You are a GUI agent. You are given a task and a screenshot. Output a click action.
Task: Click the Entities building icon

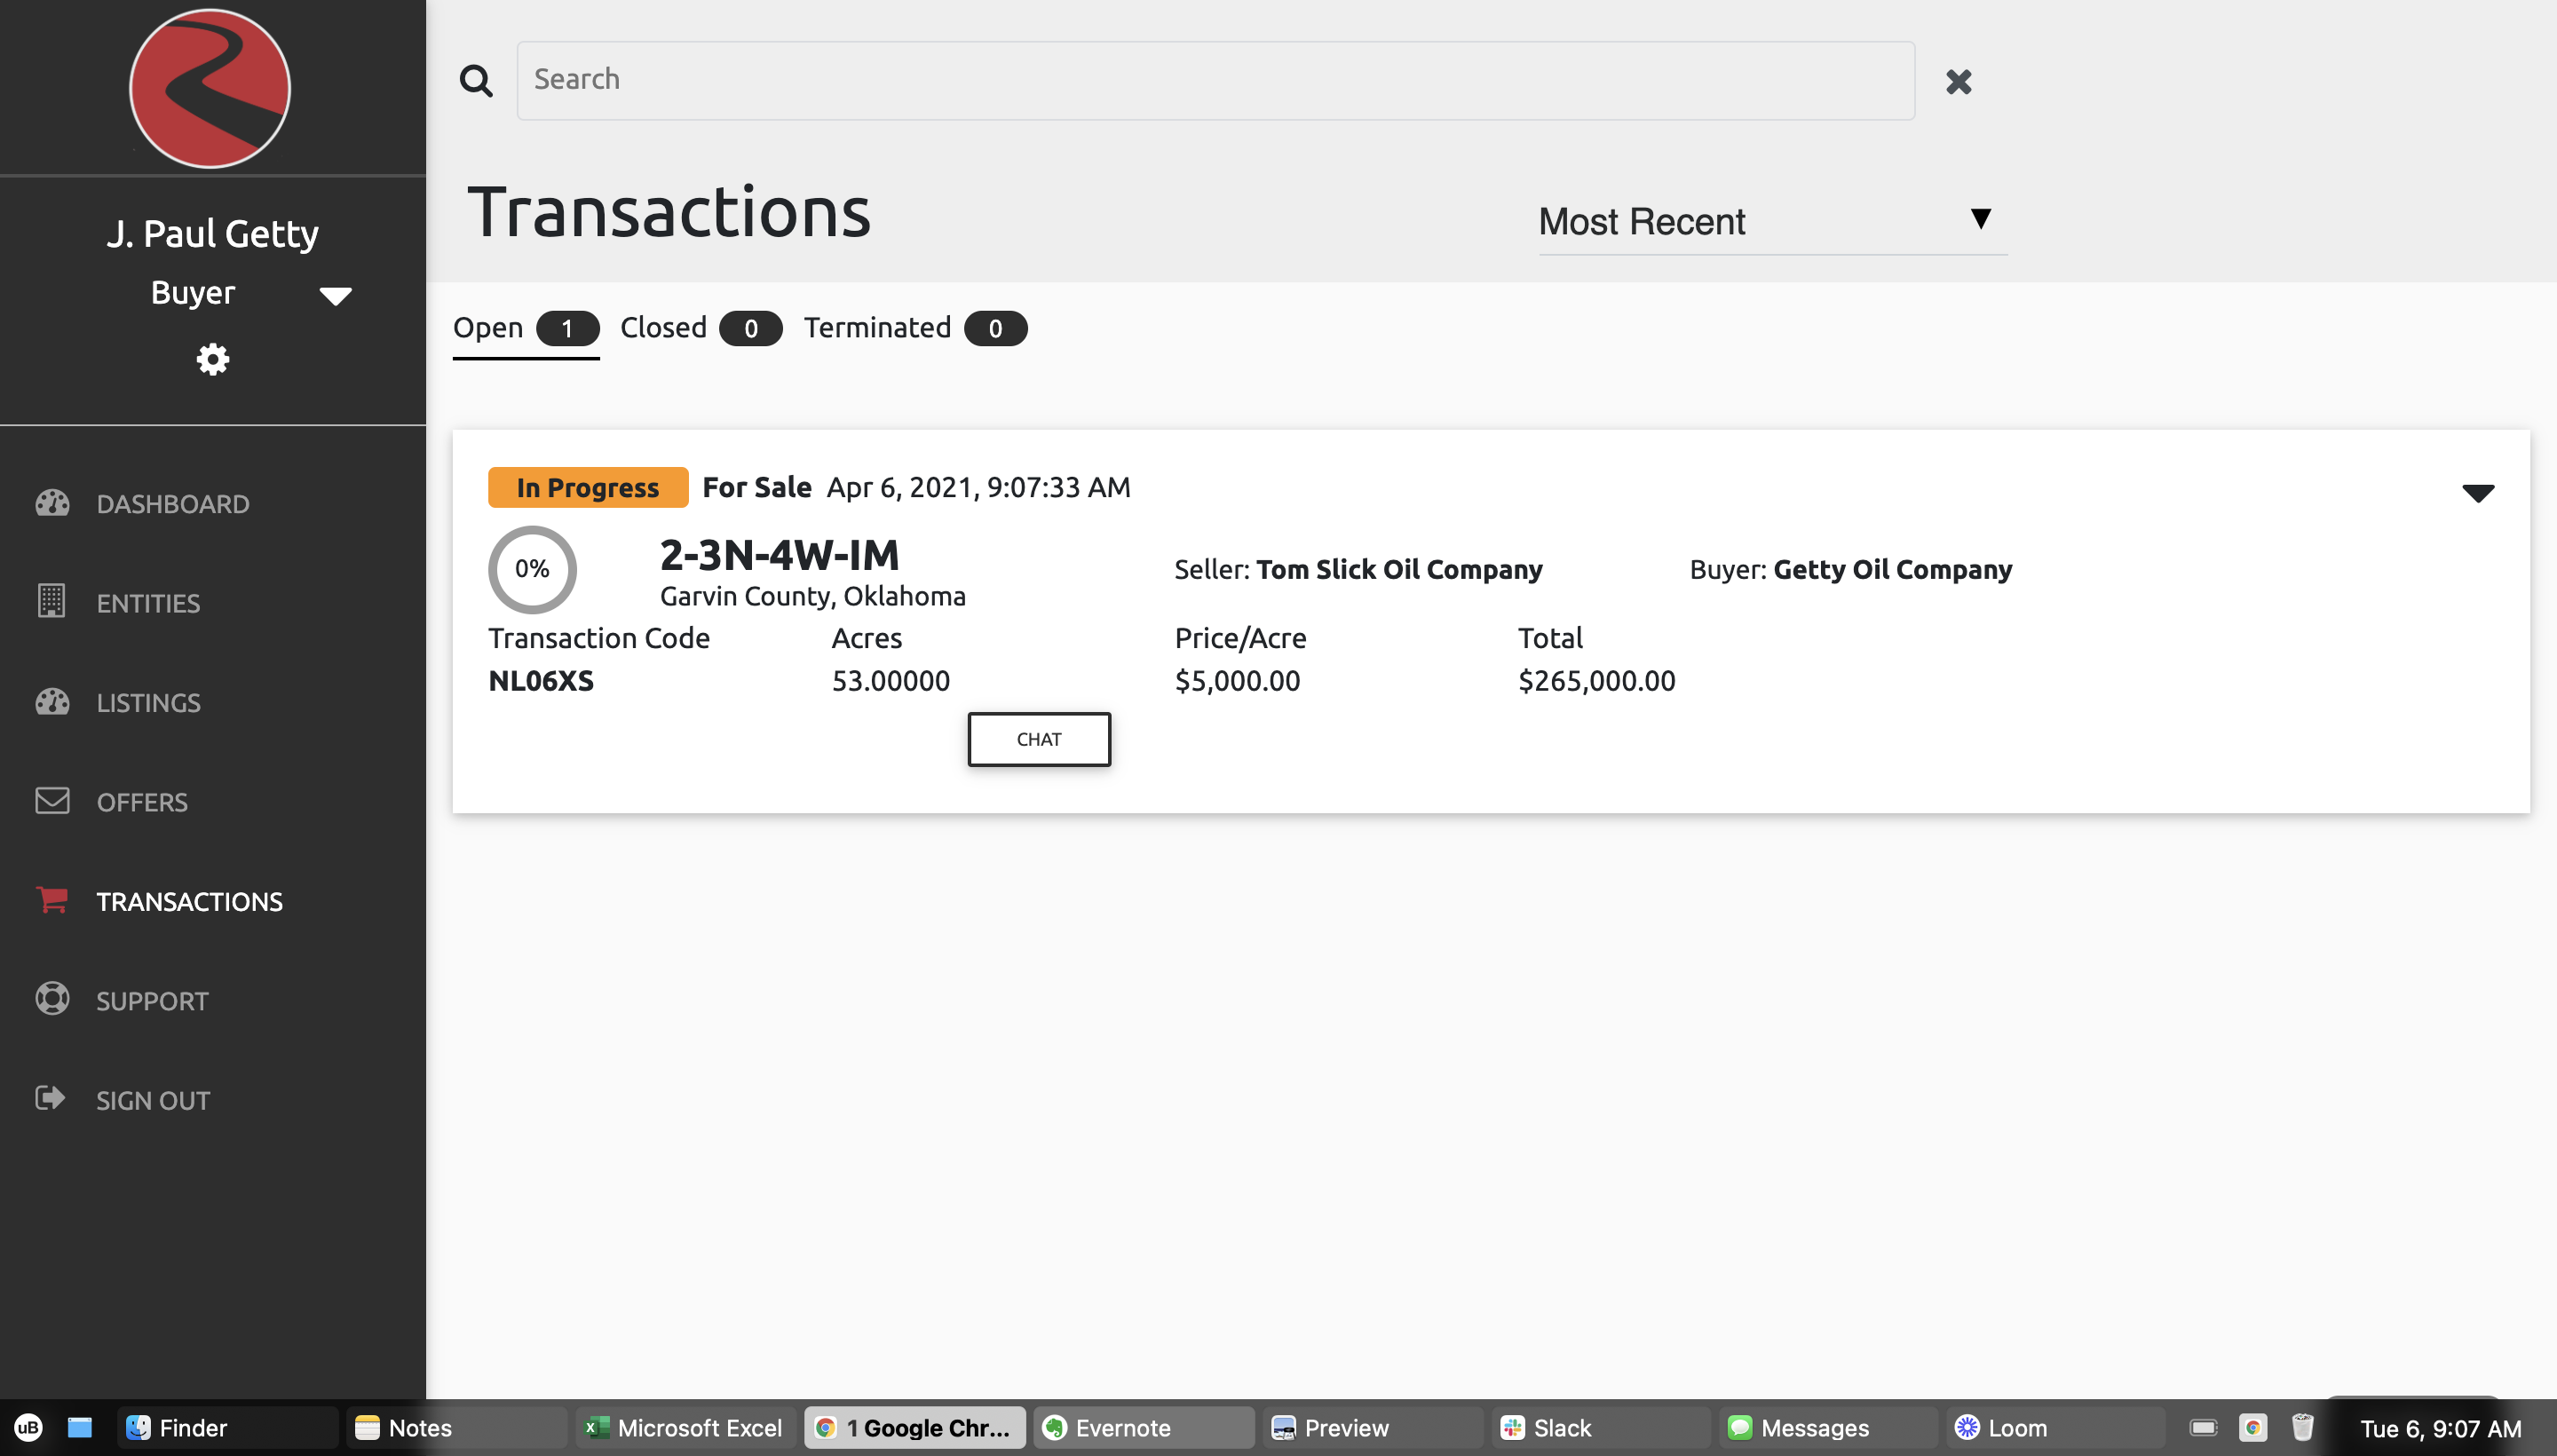51,601
